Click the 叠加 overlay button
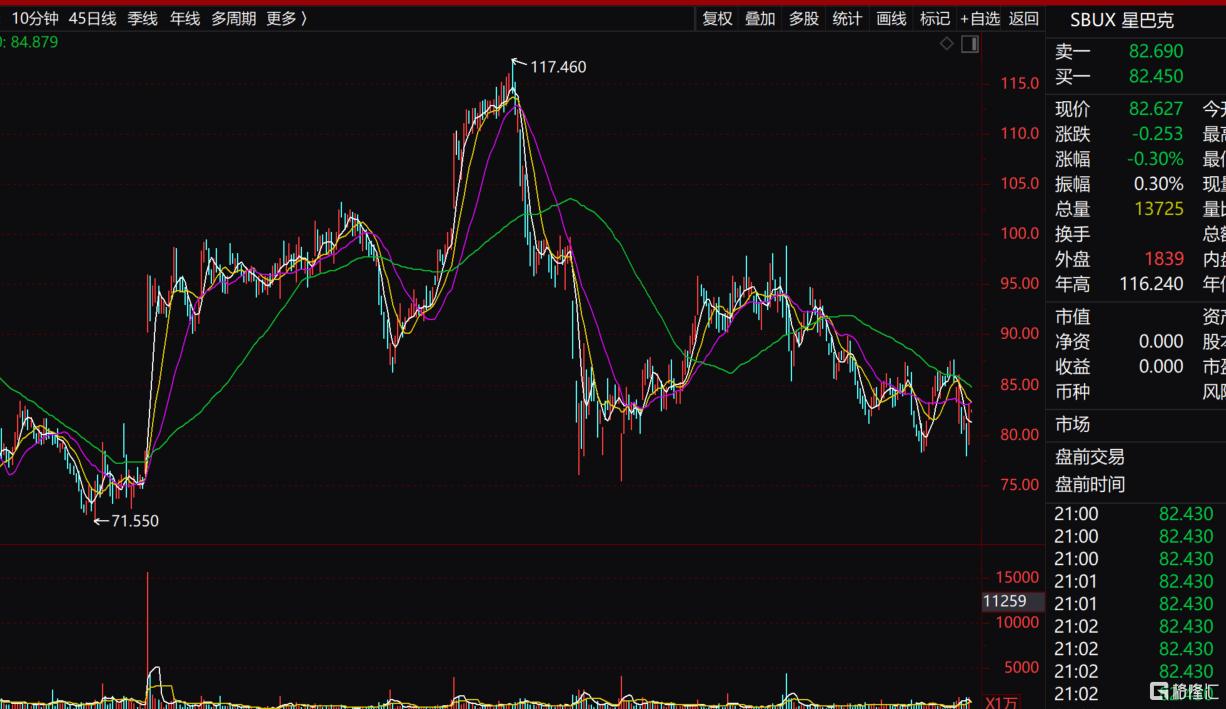Image resolution: width=1226 pixels, height=709 pixels. click(x=760, y=18)
